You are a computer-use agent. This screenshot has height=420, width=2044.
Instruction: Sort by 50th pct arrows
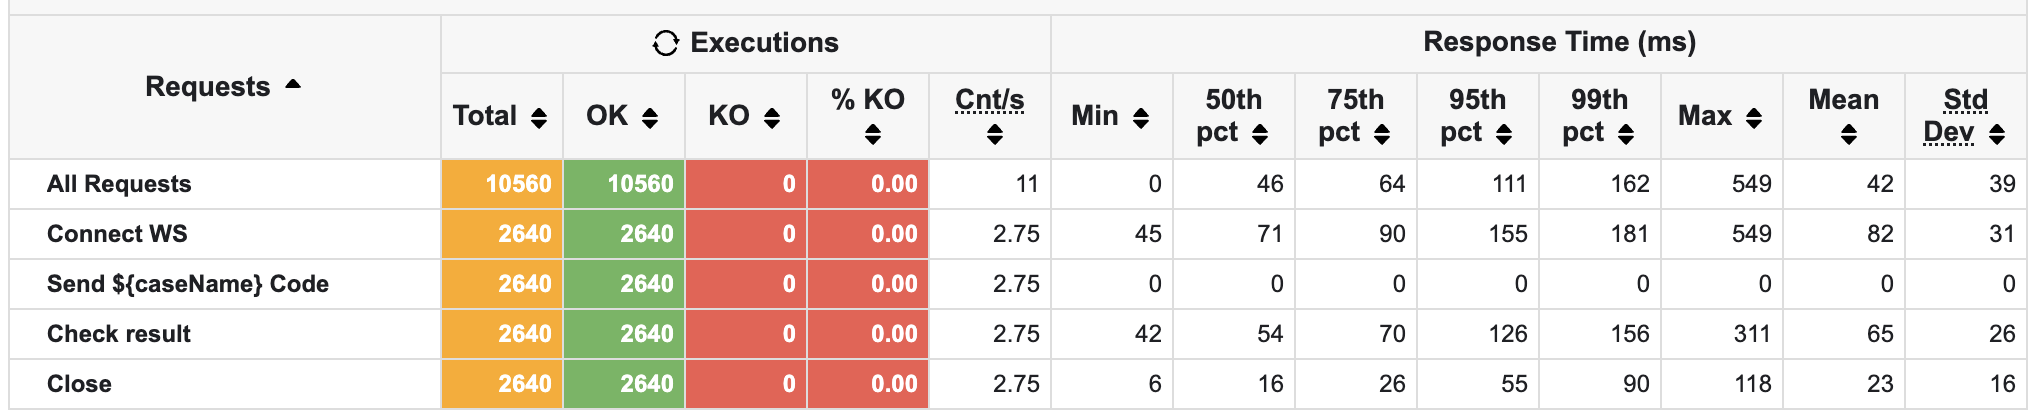(x=1260, y=134)
